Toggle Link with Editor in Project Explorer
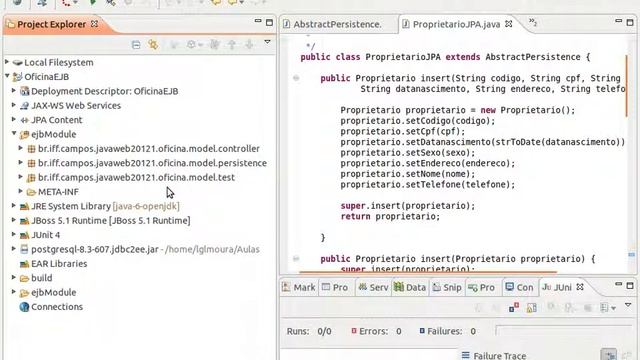The image size is (640, 360). pyautogui.click(x=153, y=44)
